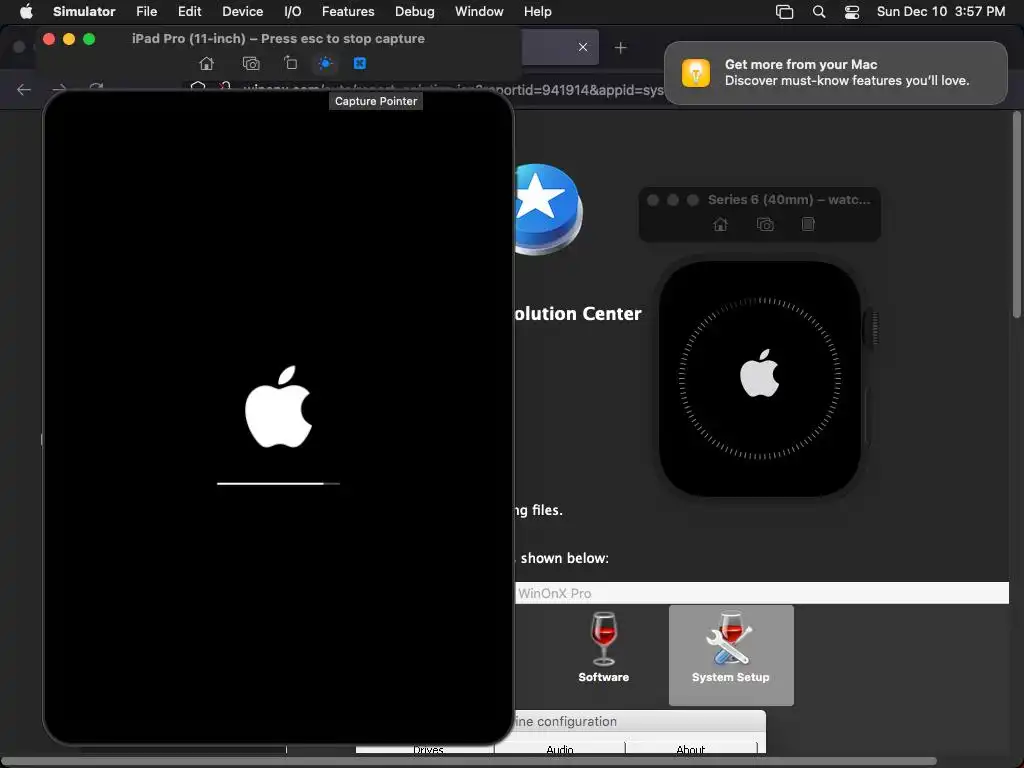Go back in the browser
Image resolution: width=1024 pixels, height=768 pixels.
click(24, 90)
